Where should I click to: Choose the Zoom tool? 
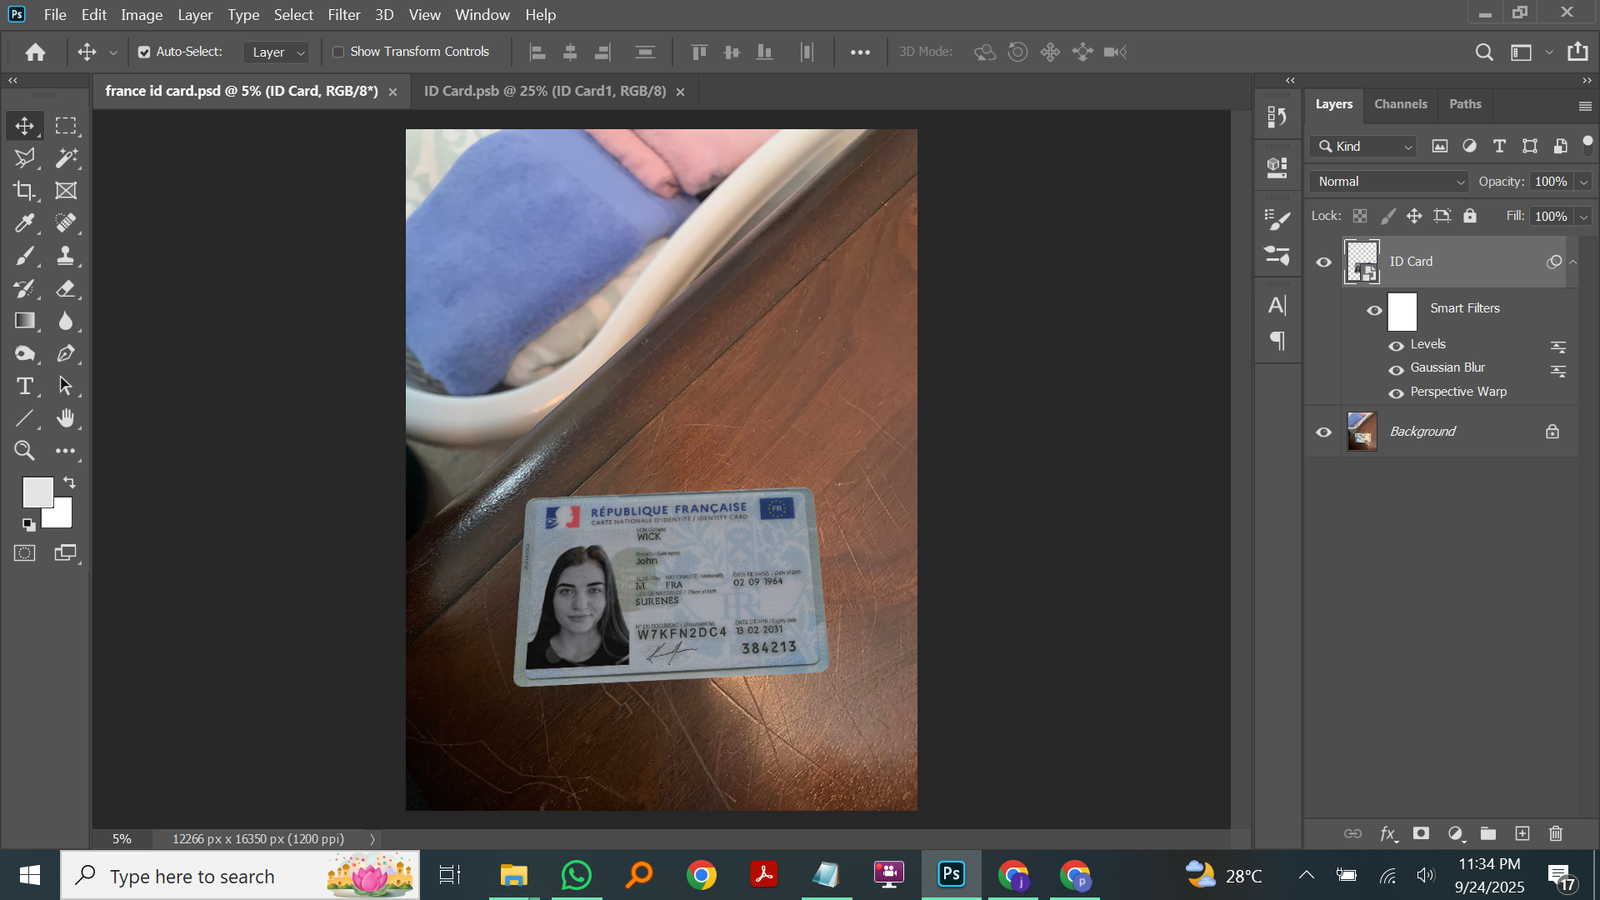[24, 451]
